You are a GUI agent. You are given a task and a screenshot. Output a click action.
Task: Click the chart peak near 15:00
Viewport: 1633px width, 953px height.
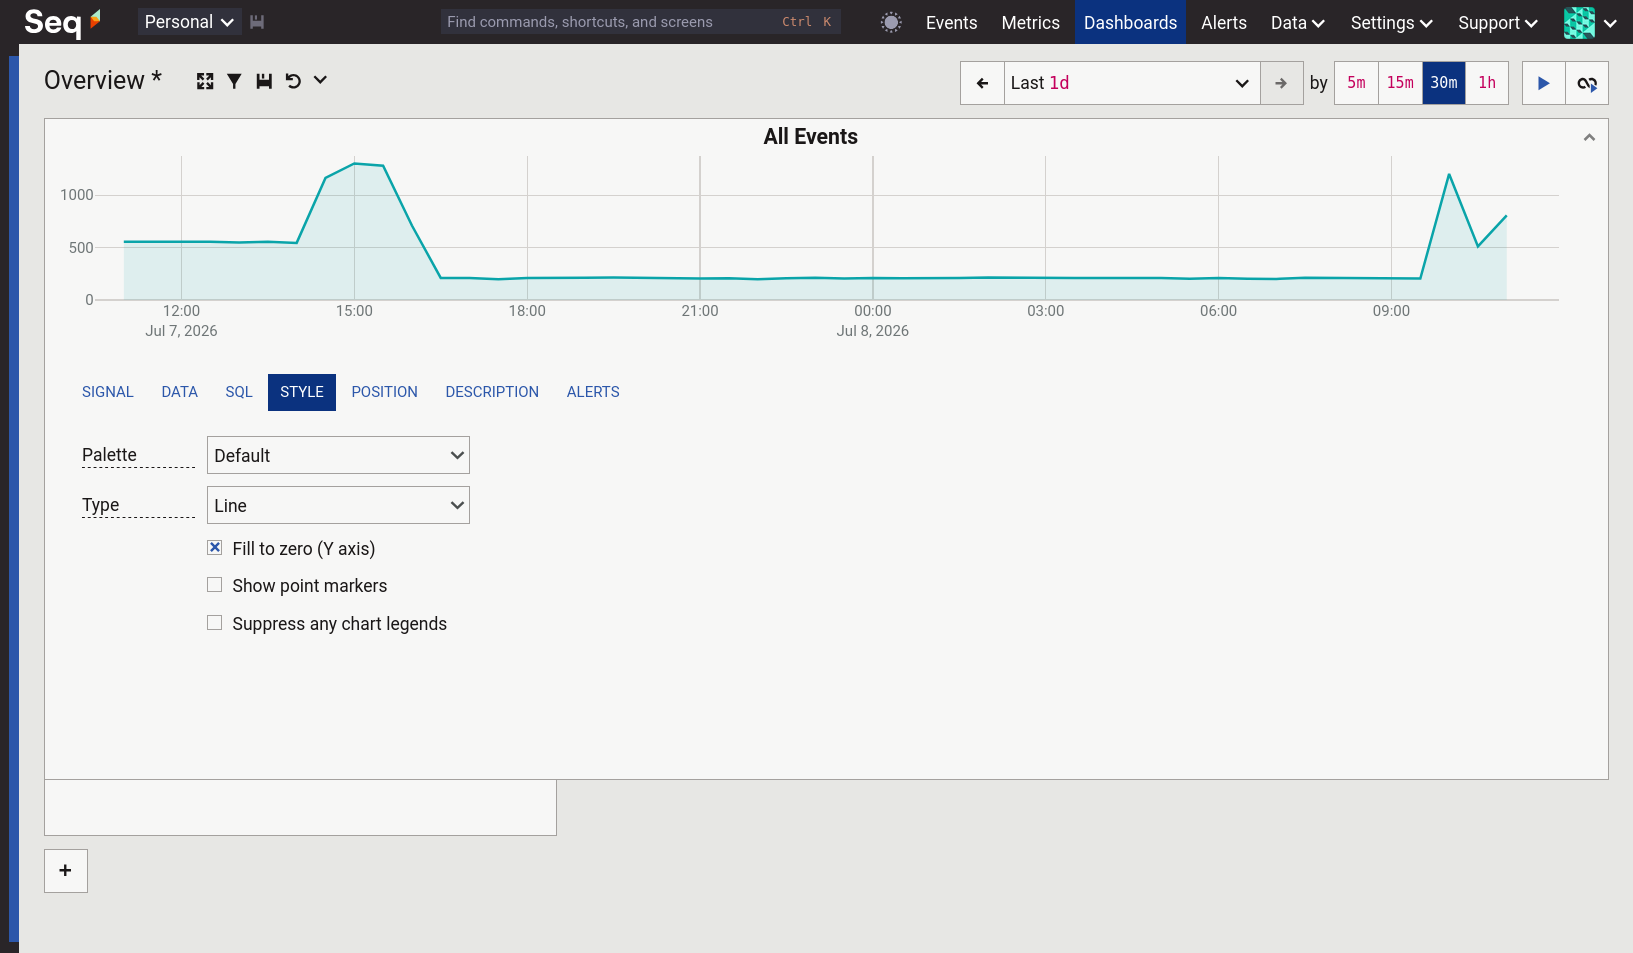[x=355, y=163]
